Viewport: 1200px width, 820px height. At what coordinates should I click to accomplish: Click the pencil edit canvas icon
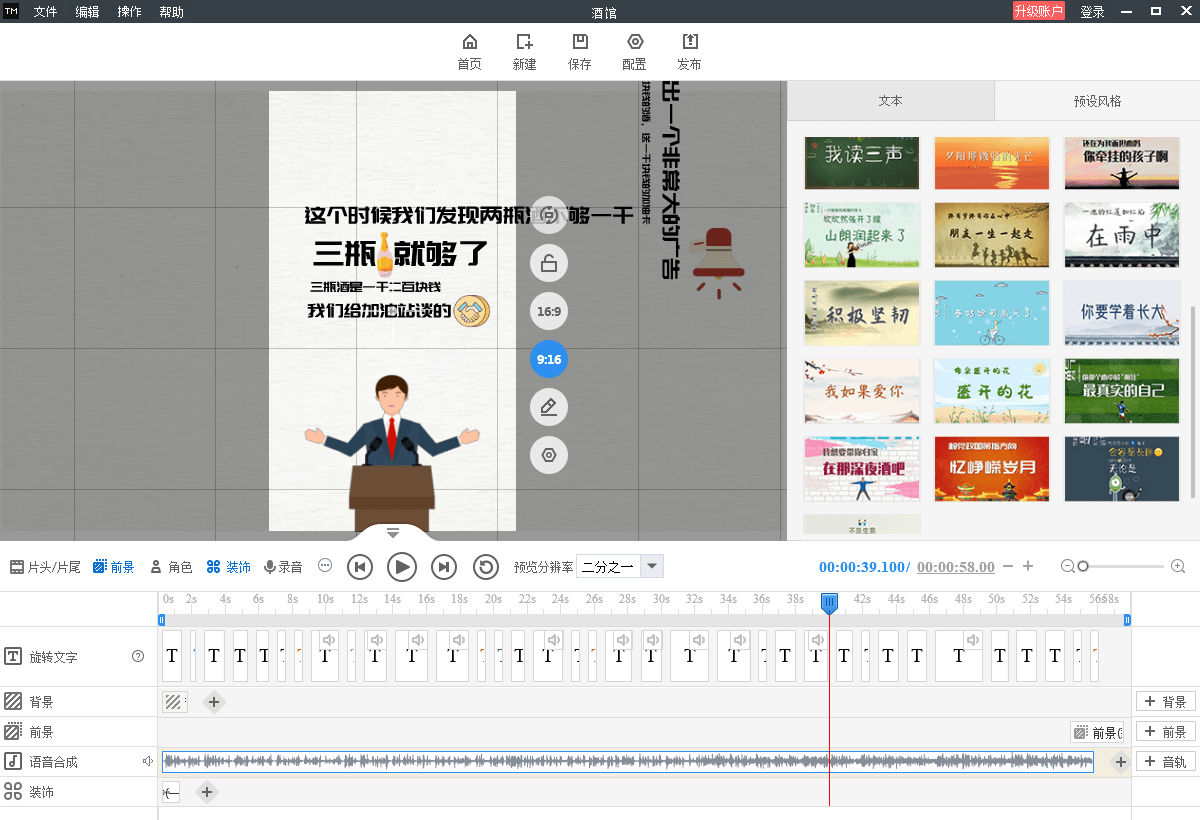[548, 407]
